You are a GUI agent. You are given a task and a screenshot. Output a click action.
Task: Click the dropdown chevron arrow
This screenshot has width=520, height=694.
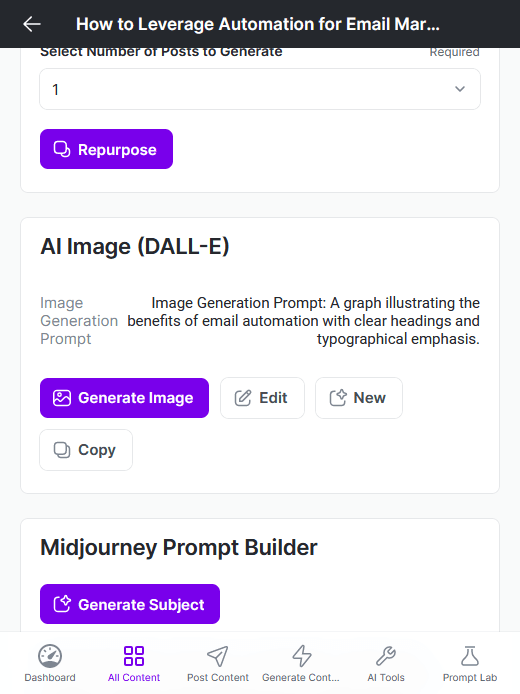pos(460,89)
